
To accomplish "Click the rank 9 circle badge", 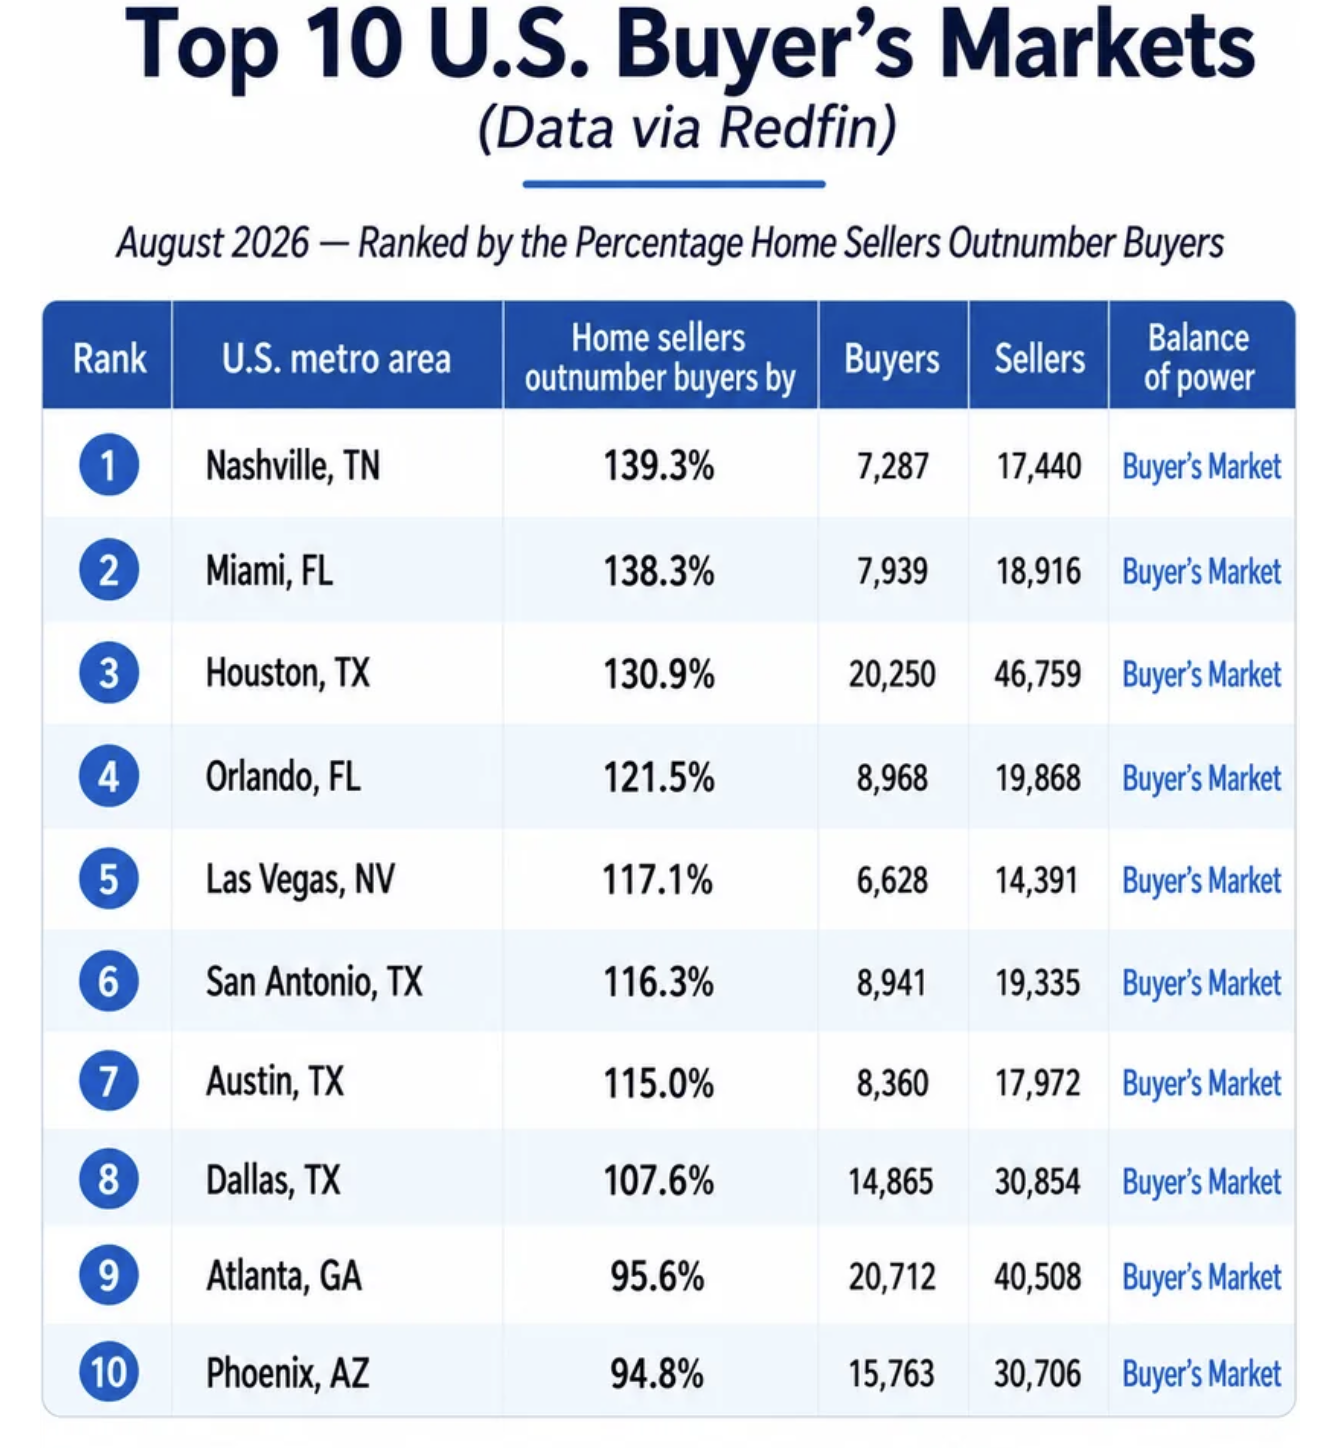I will 109,1275.
